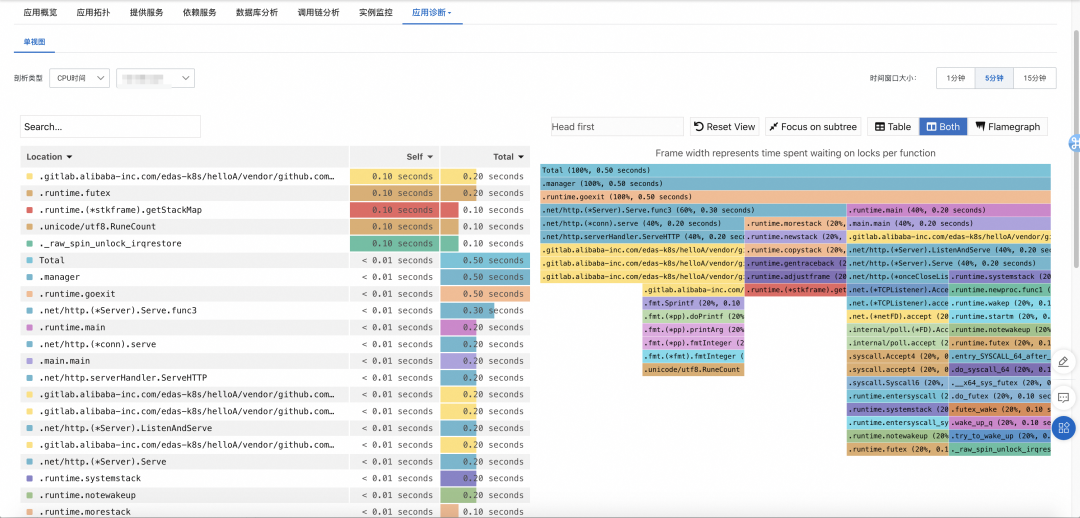
Task: Select the 1分钟 time window option
Action: click(x=955, y=78)
